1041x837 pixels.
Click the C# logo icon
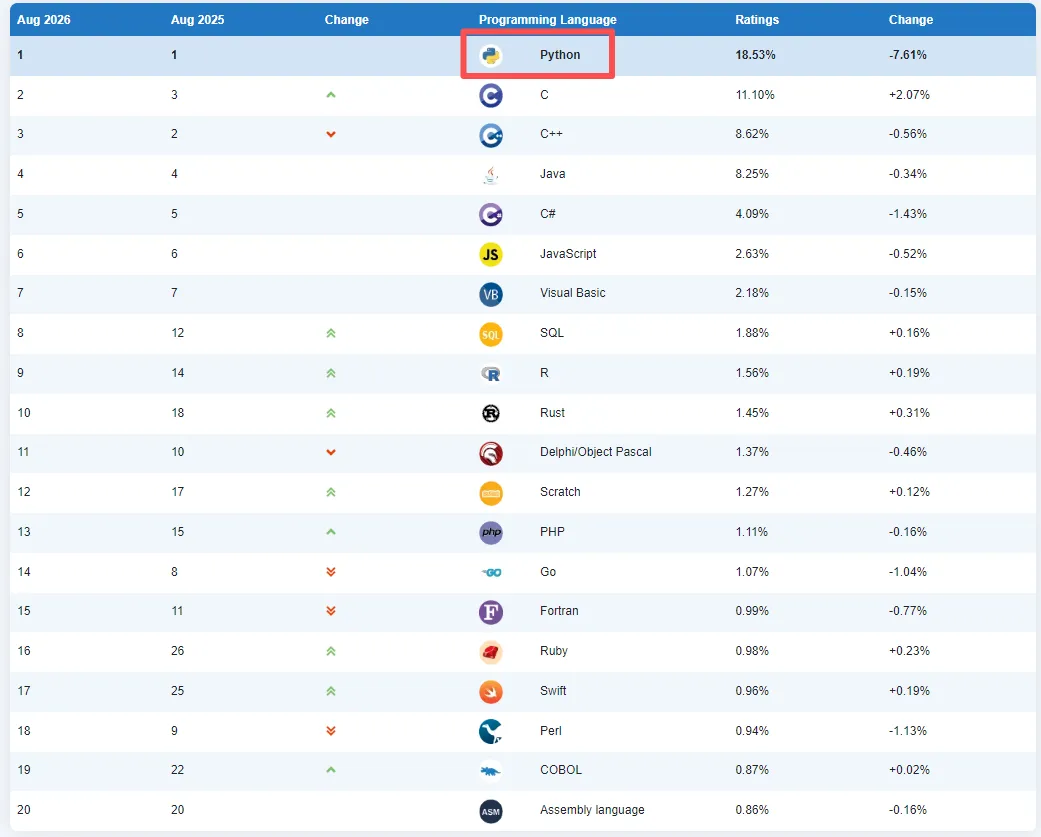click(491, 214)
